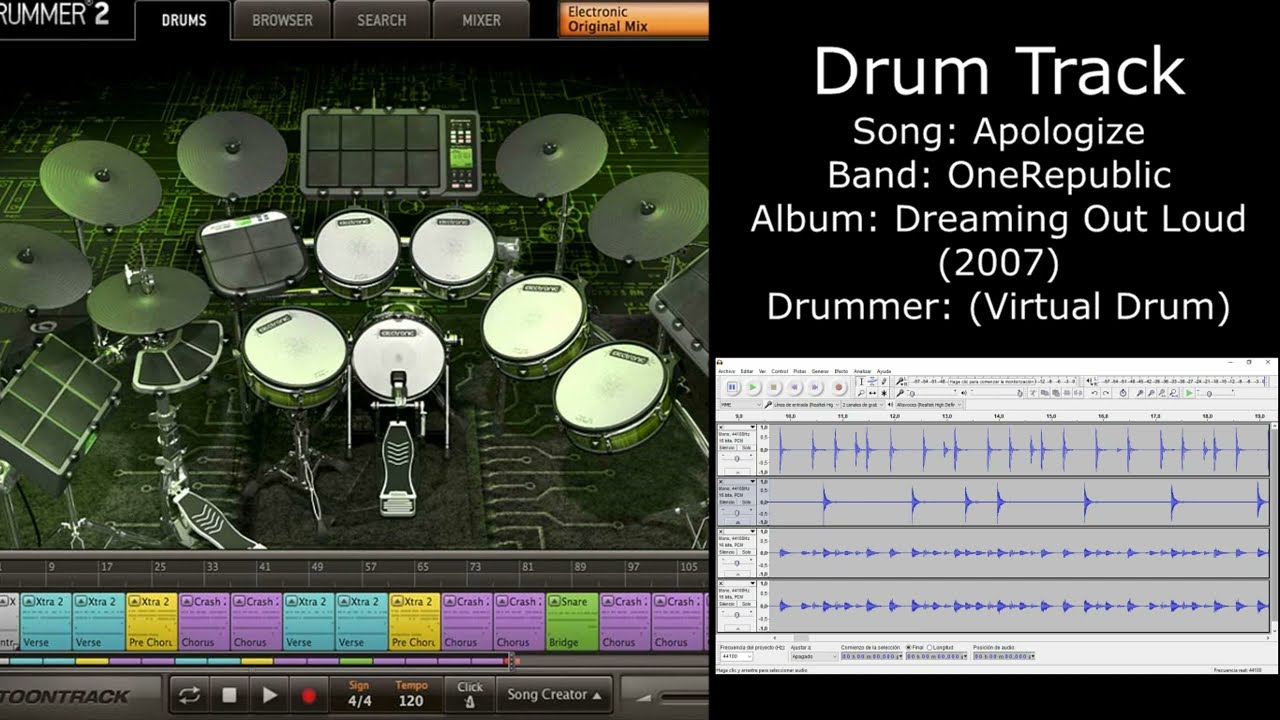The image size is (1280, 720).
Task: Click the Copy icon in Audacity
Action: 1045,392
